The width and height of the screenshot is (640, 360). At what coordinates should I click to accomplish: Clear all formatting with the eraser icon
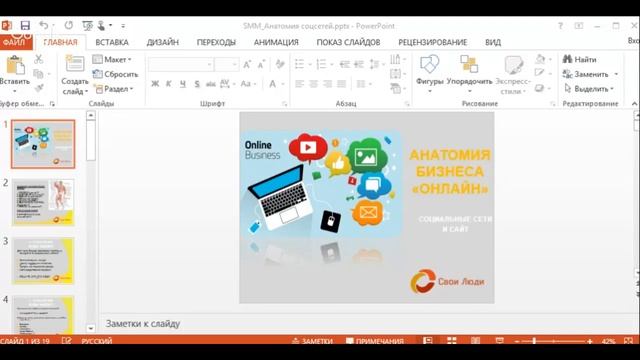click(280, 64)
